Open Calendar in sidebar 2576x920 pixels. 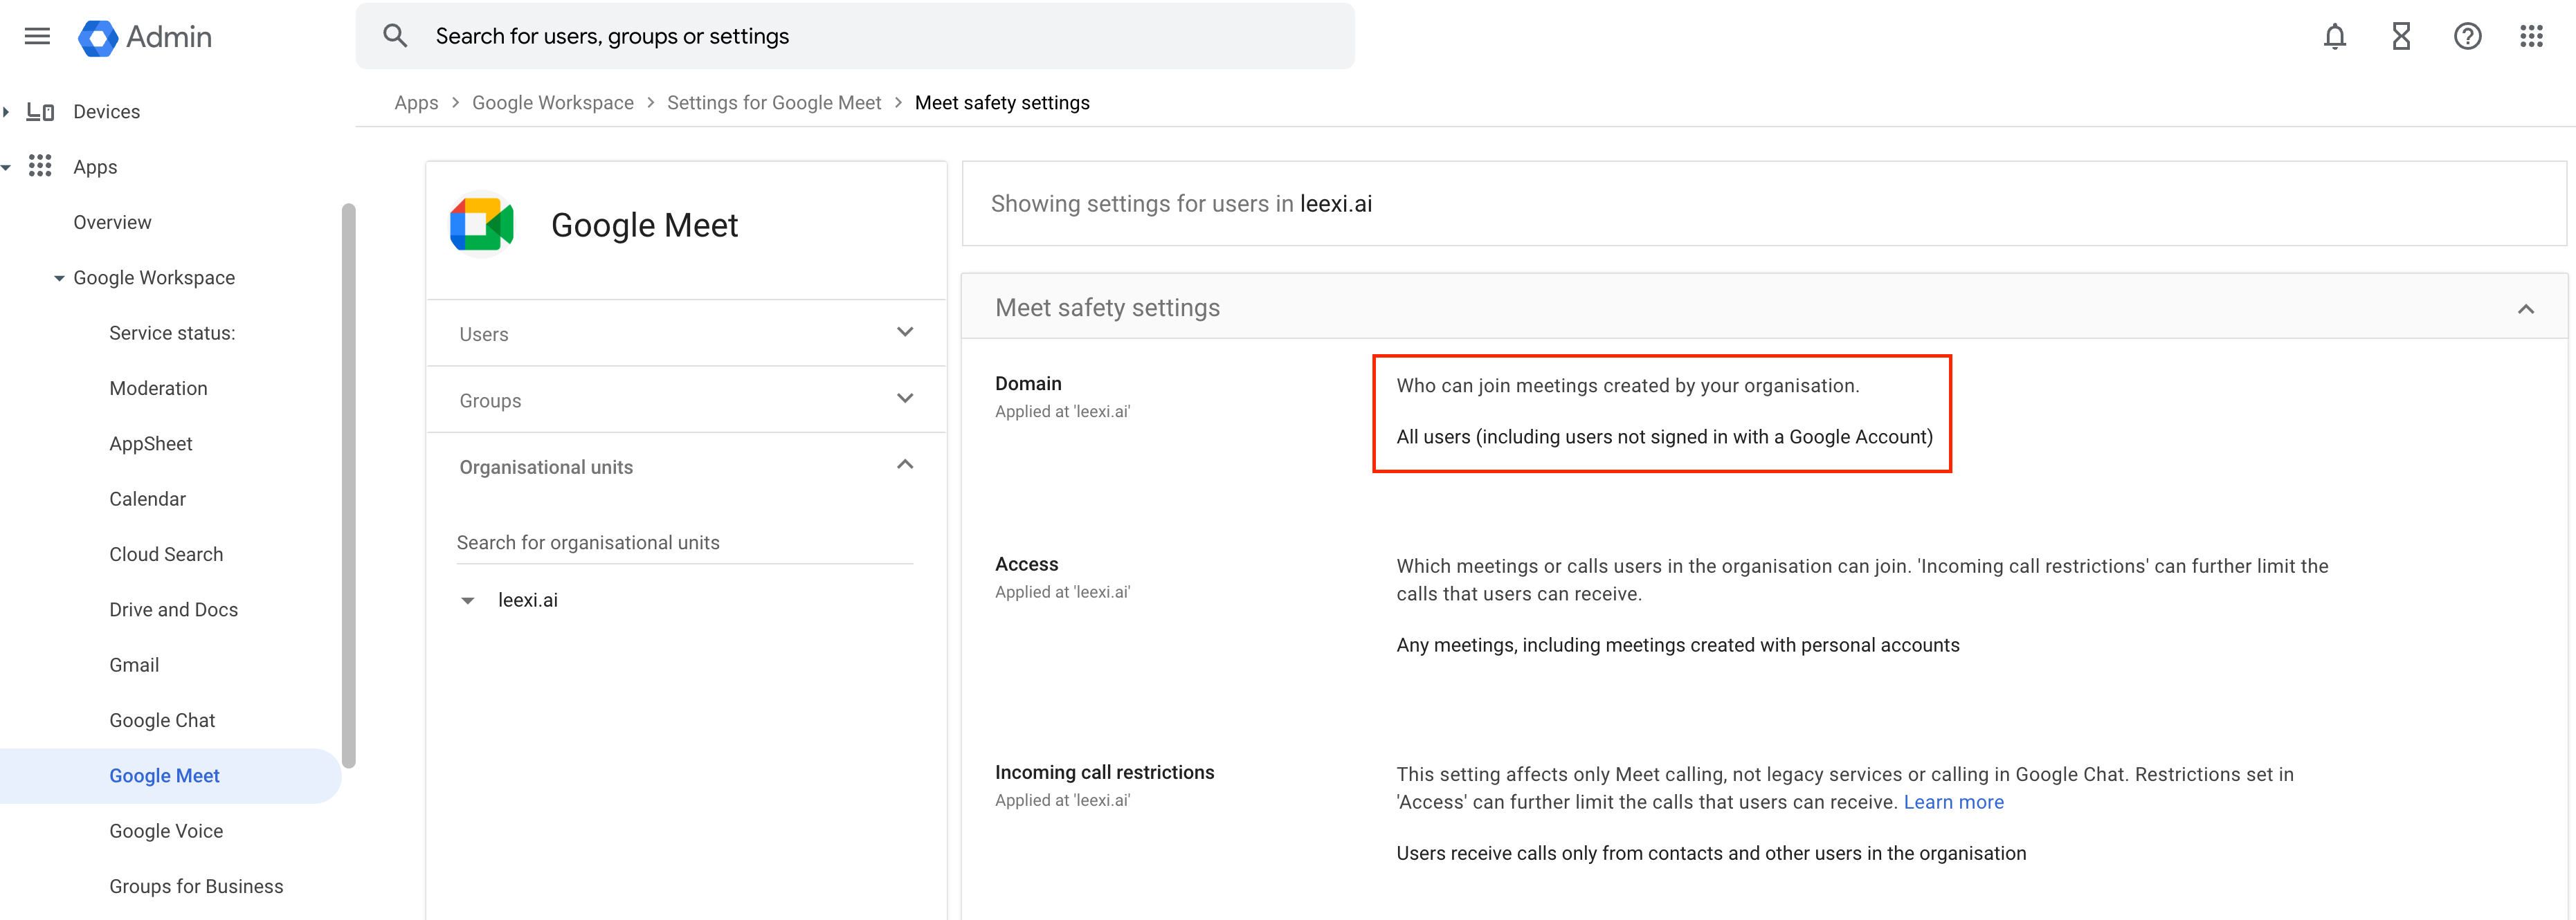point(147,499)
